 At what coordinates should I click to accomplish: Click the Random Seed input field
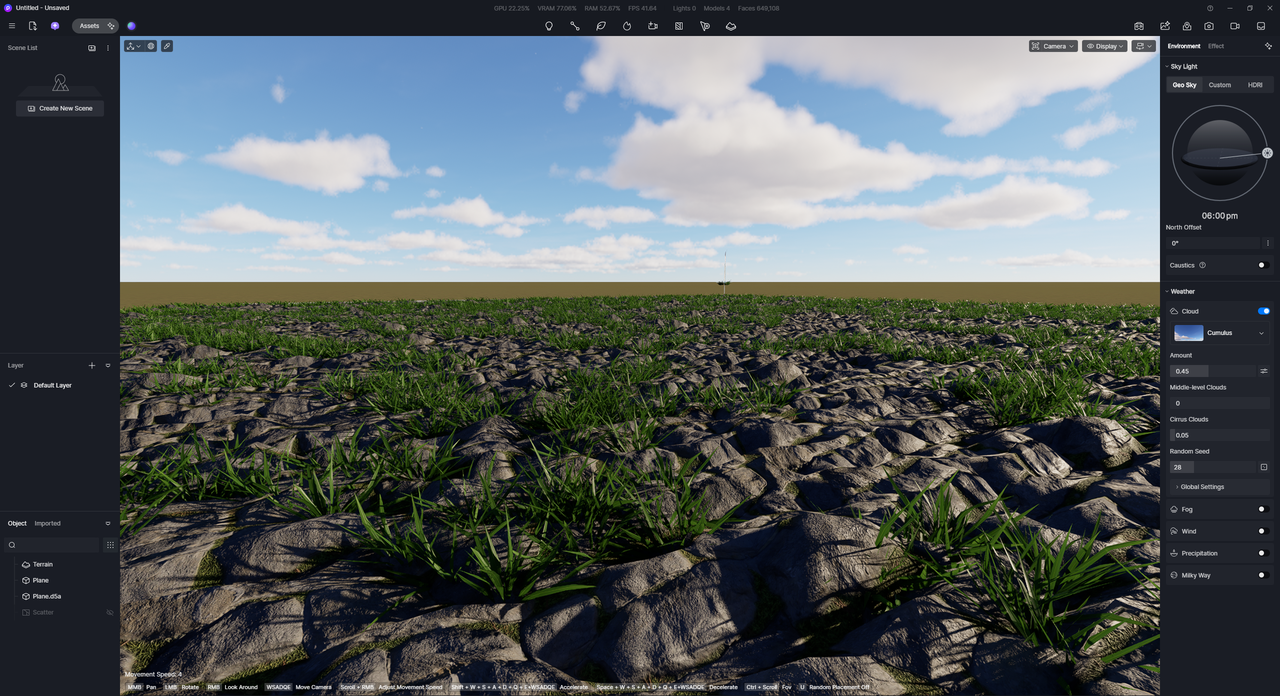[1212, 467]
